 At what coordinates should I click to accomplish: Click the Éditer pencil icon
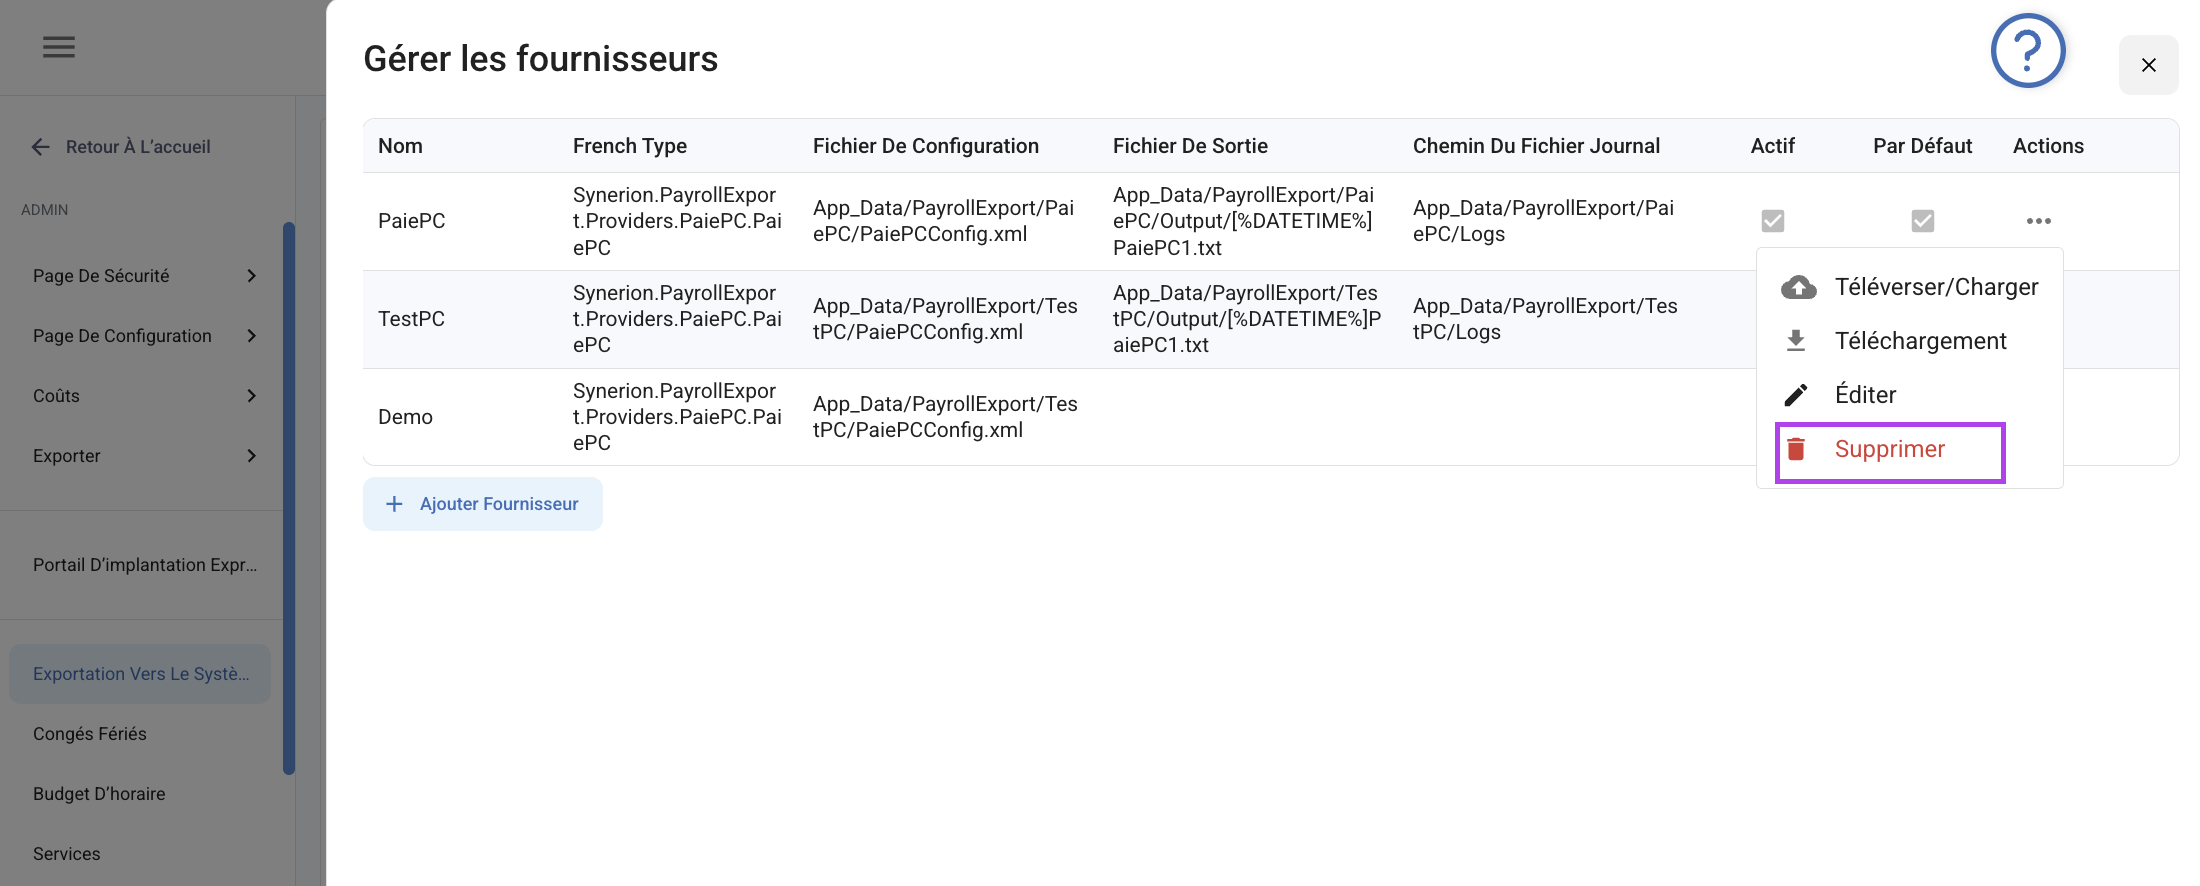tap(1796, 395)
